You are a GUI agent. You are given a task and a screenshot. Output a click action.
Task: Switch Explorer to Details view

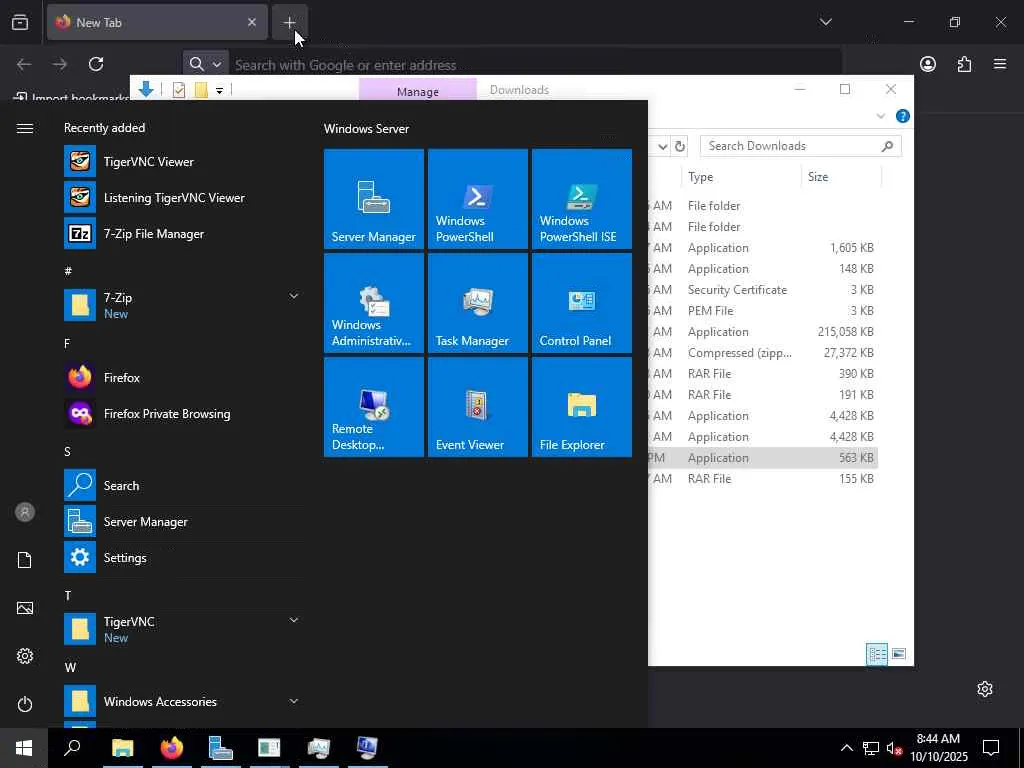876,654
